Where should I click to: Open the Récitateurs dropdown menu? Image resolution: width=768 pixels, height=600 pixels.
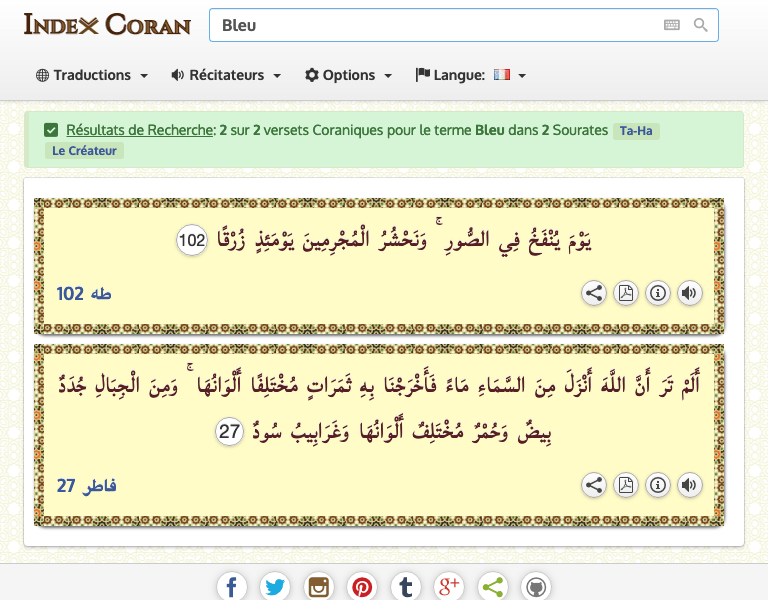pos(226,75)
